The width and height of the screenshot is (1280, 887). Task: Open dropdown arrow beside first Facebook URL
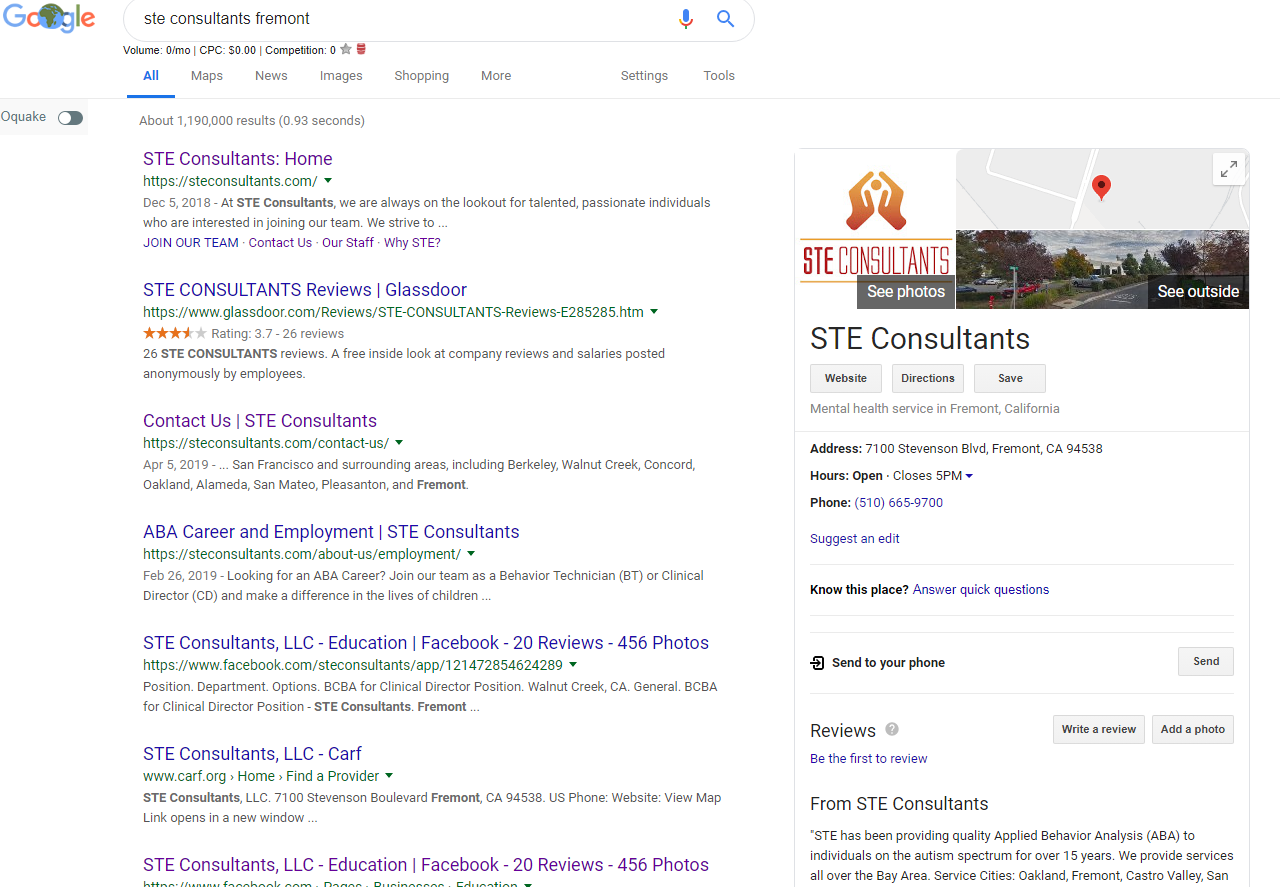573,664
